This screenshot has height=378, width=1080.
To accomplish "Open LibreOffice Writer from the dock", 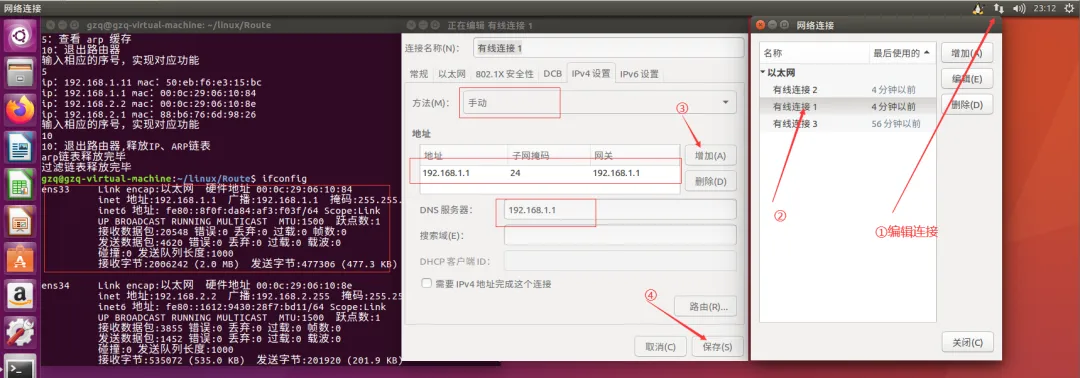I will click(19, 147).
